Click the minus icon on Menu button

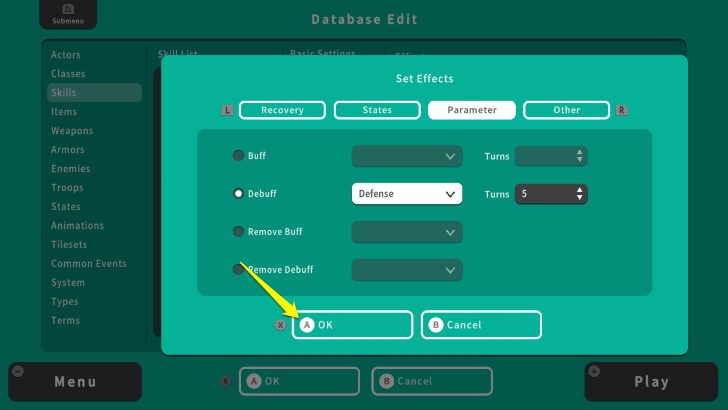[x=18, y=371]
